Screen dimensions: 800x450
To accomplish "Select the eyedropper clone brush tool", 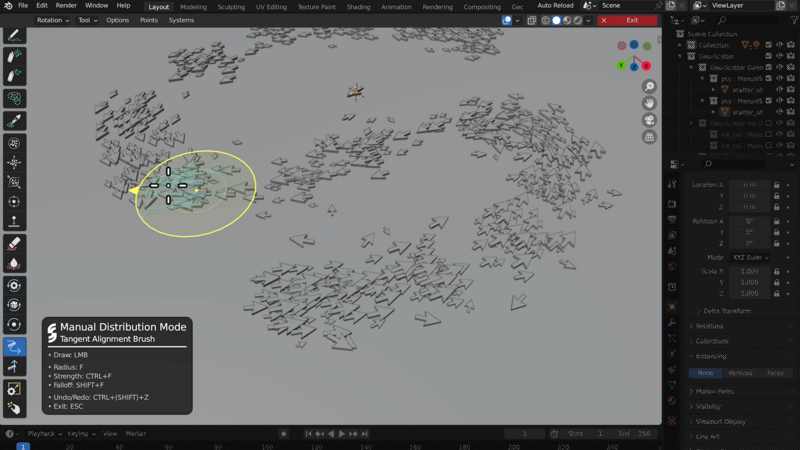I will (x=14, y=120).
